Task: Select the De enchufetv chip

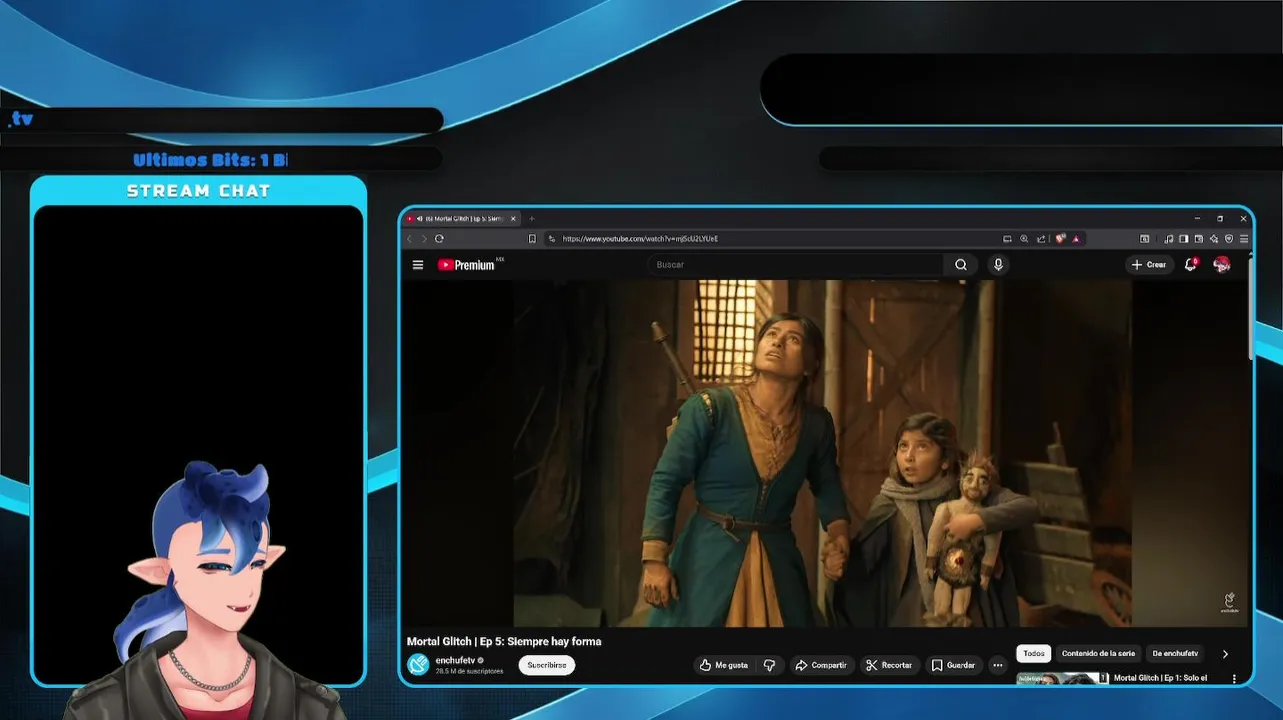Action: 1175,653
